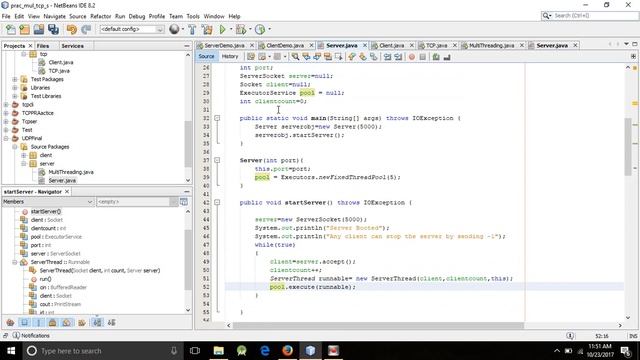The image size is (640, 360).
Task: Open the Navigate menu
Action: (x=54, y=16)
